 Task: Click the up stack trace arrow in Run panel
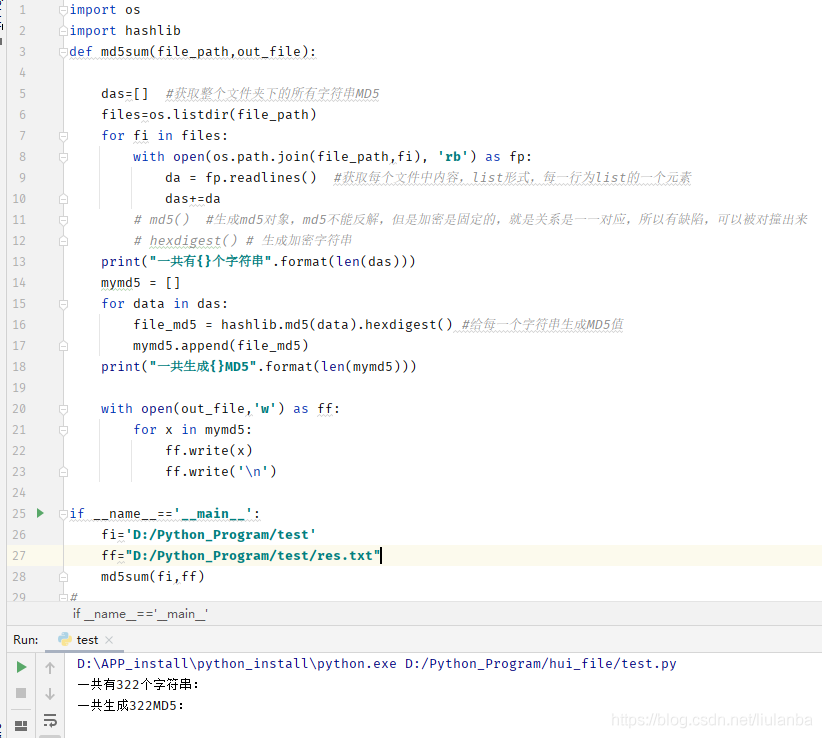click(50, 667)
